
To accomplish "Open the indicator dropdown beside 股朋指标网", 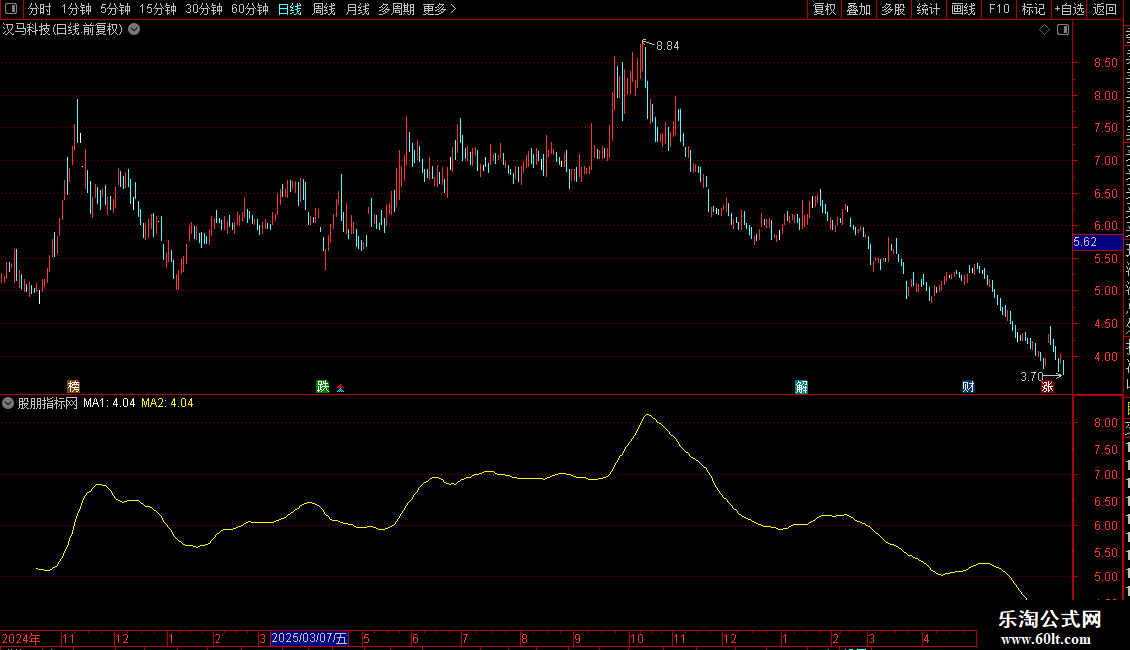I will 8,403.
